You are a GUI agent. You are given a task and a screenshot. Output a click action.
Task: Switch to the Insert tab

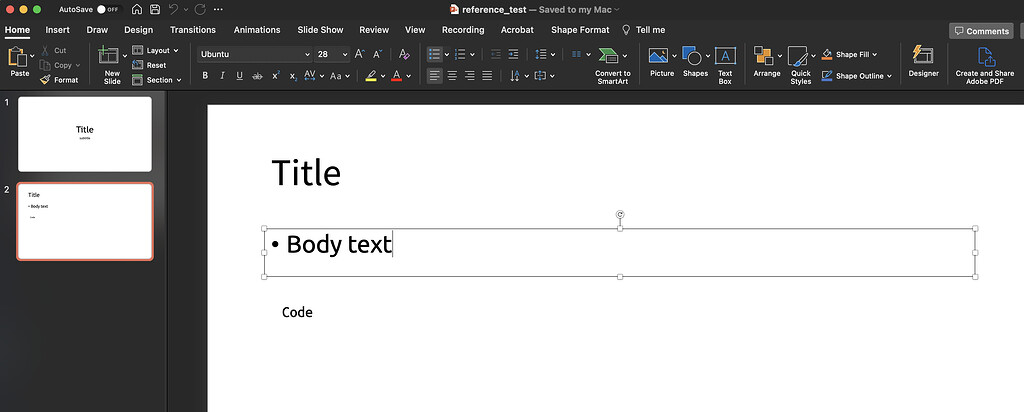pyautogui.click(x=57, y=30)
